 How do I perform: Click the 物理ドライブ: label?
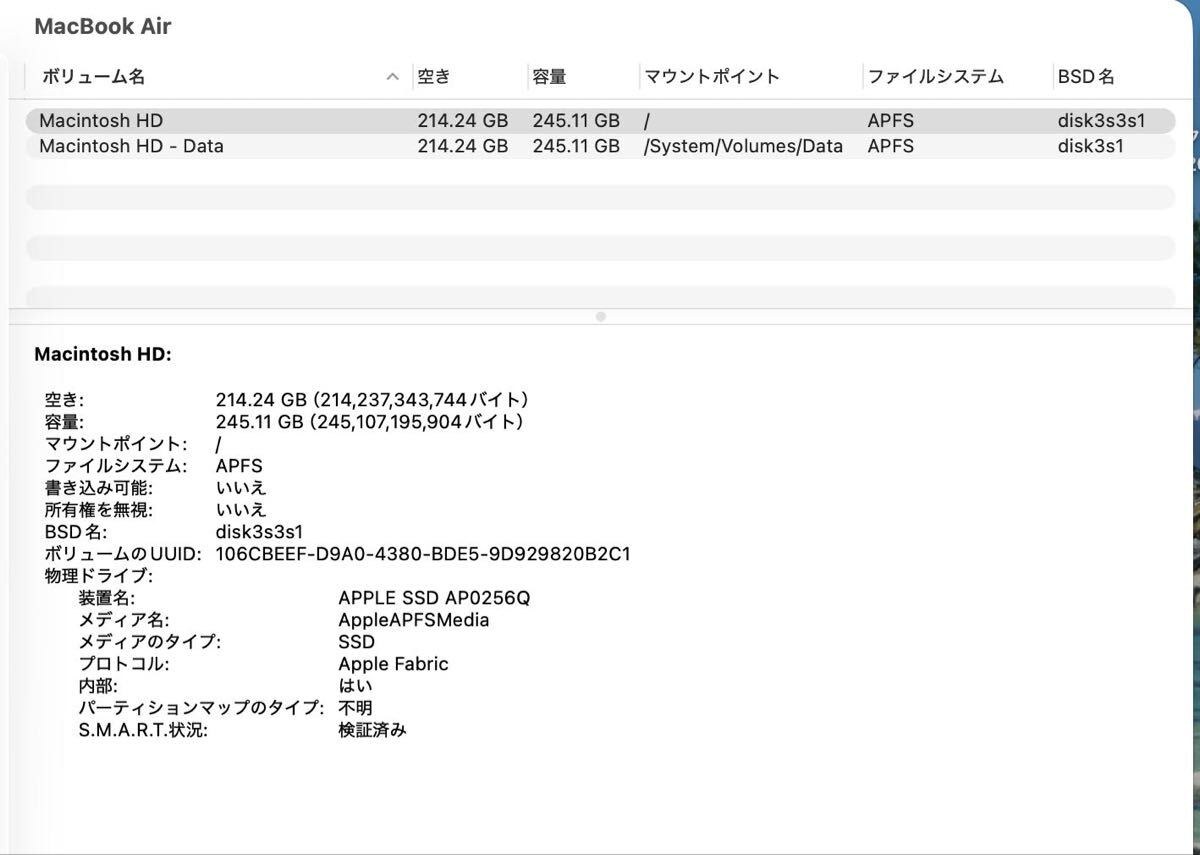(x=98, y=576)
